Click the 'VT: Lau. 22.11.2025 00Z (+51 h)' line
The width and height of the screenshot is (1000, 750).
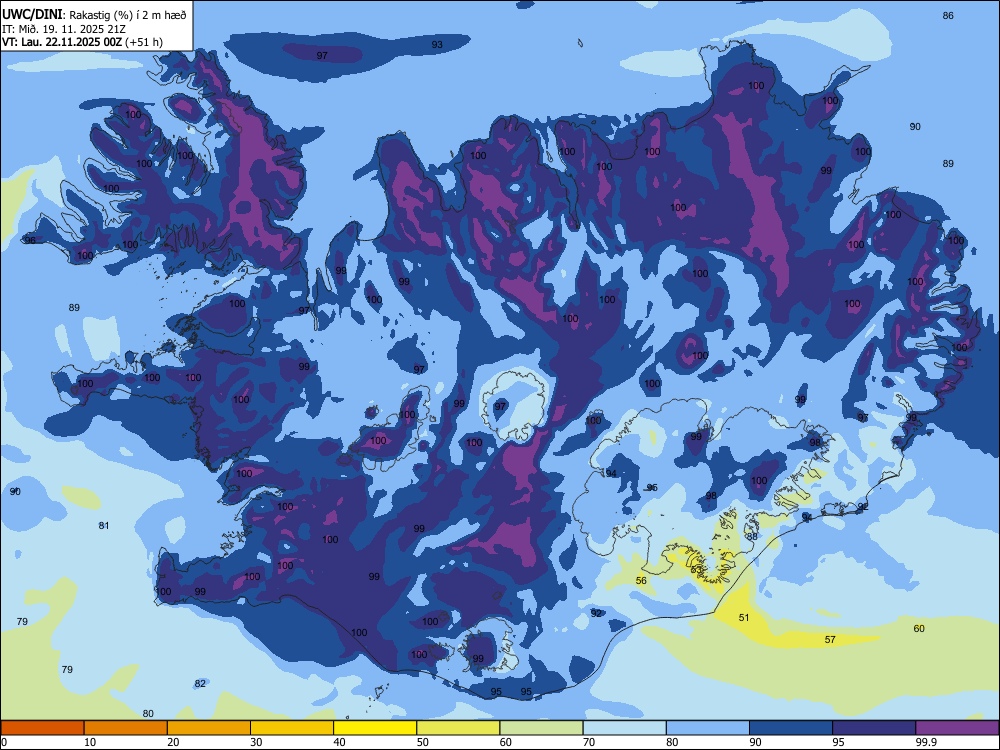(82, 42)
